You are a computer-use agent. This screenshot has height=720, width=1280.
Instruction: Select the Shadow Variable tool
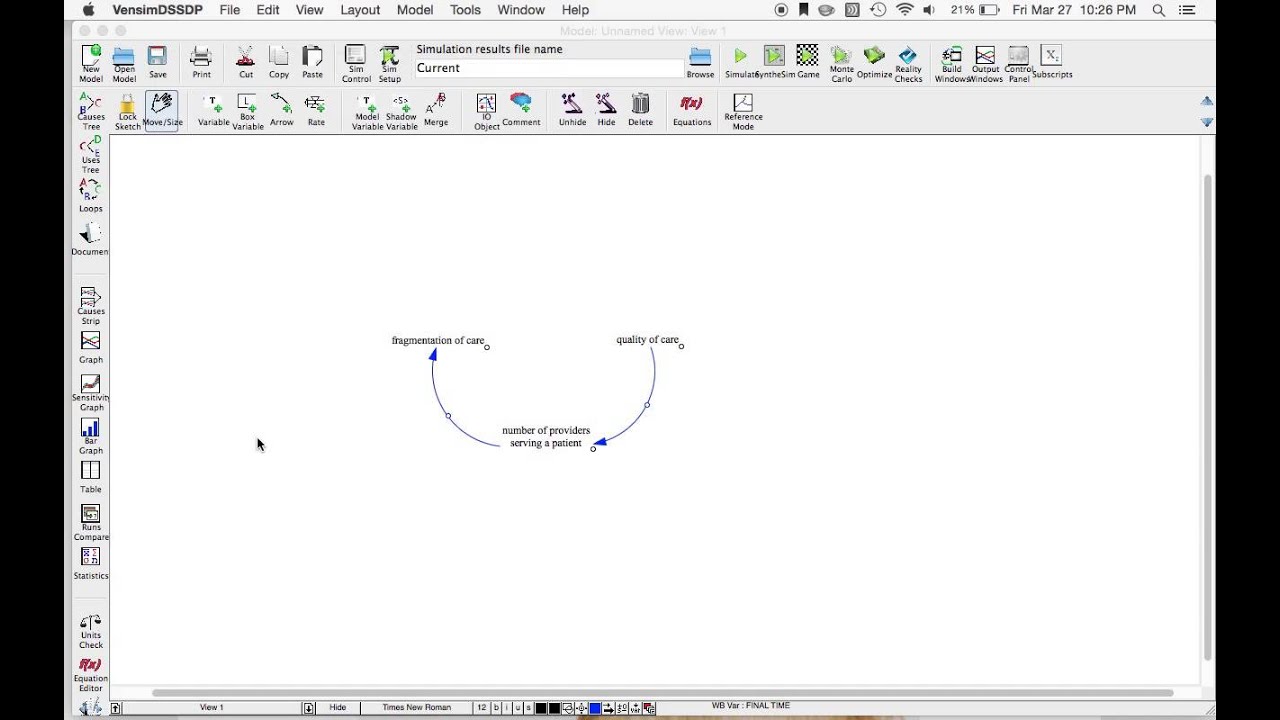point(401,111)
